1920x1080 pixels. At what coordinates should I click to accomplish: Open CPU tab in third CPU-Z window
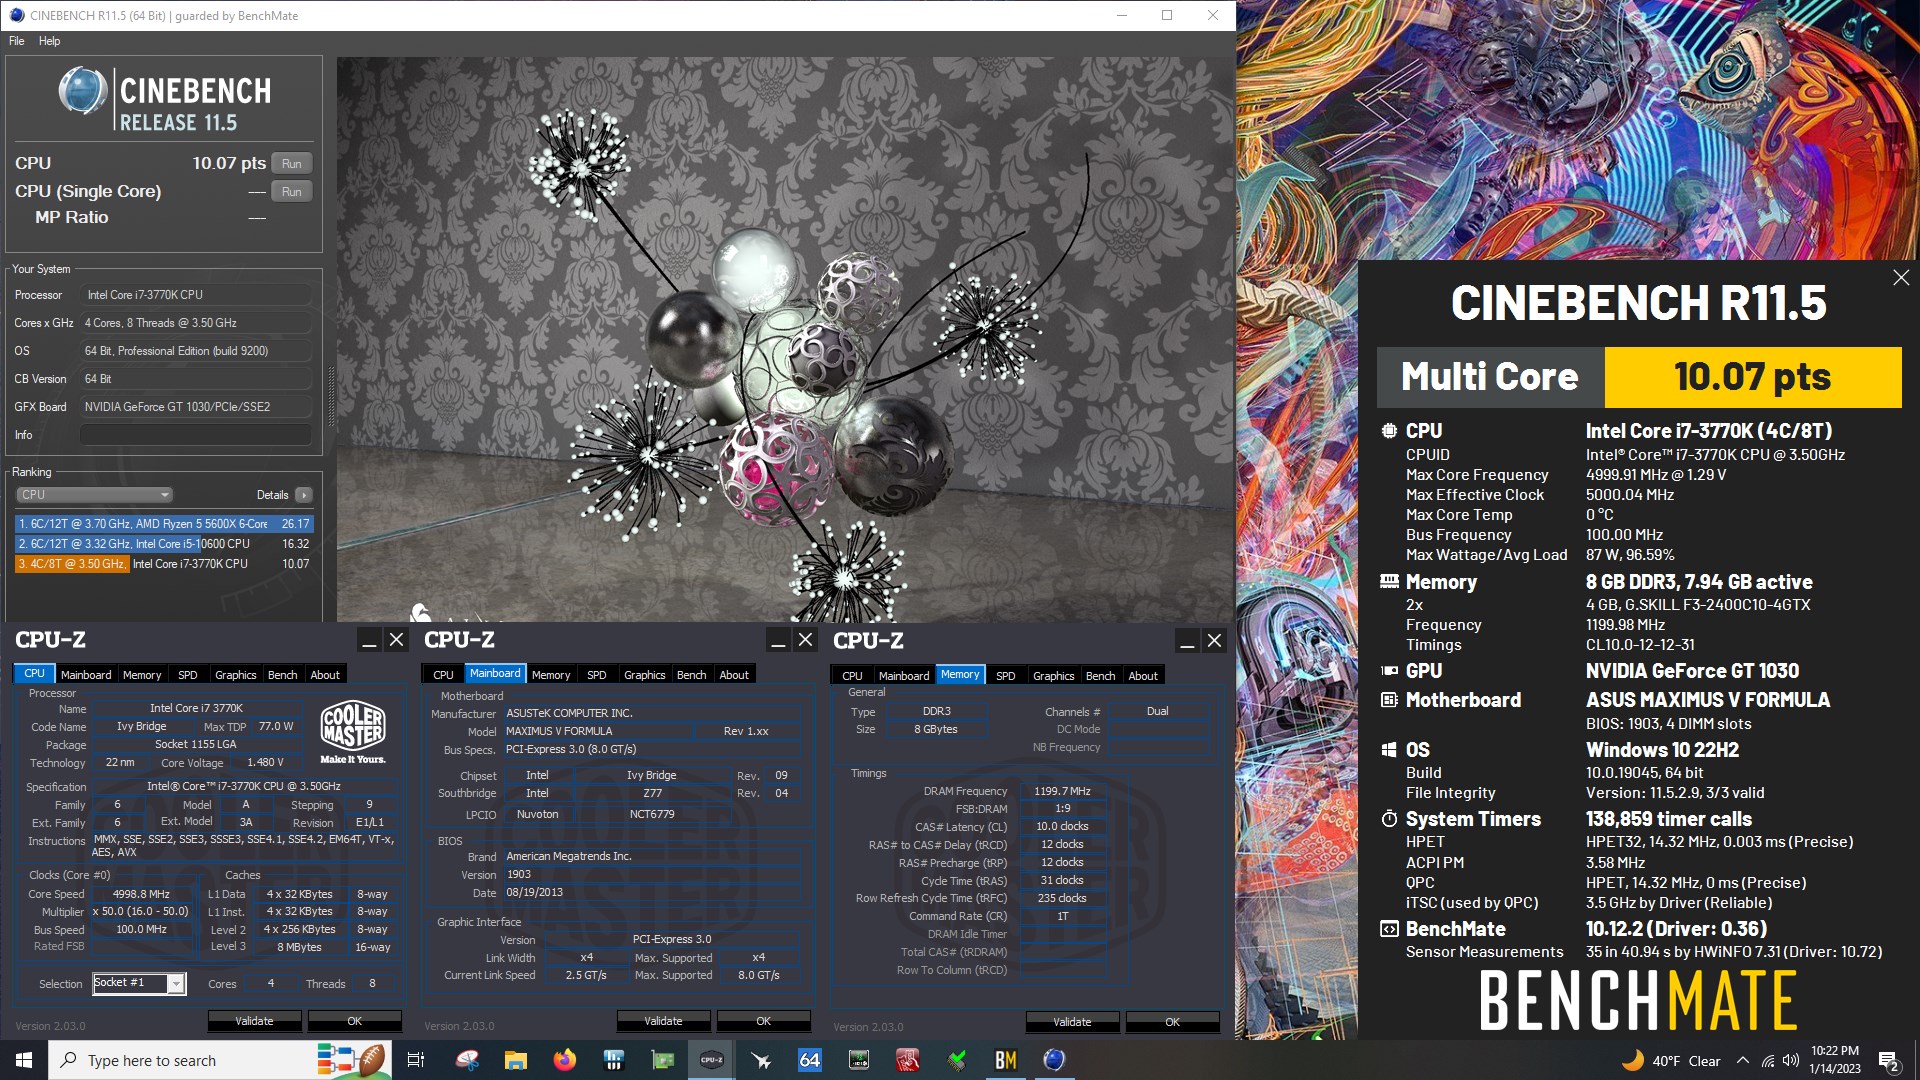[852, 676]
